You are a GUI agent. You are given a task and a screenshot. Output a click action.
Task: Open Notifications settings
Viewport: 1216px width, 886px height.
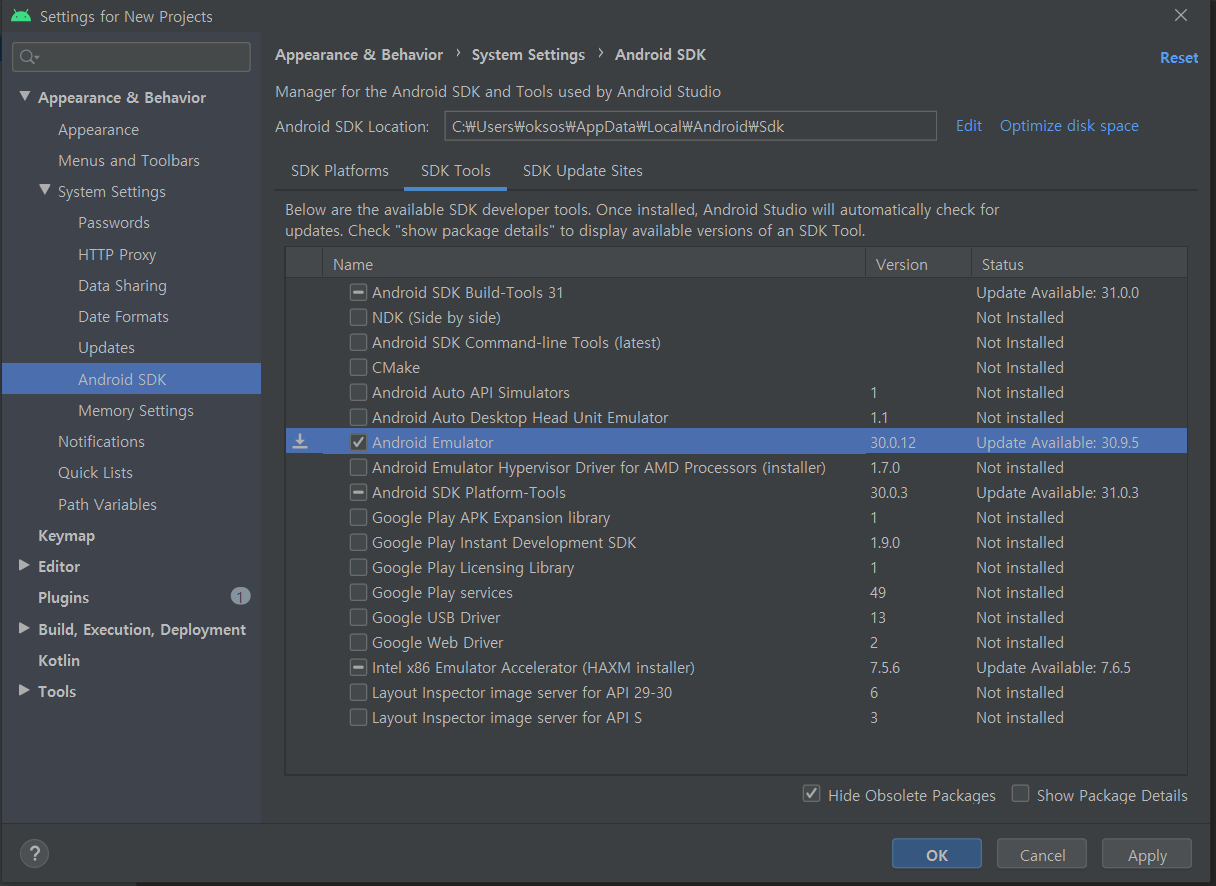(101, 442)
